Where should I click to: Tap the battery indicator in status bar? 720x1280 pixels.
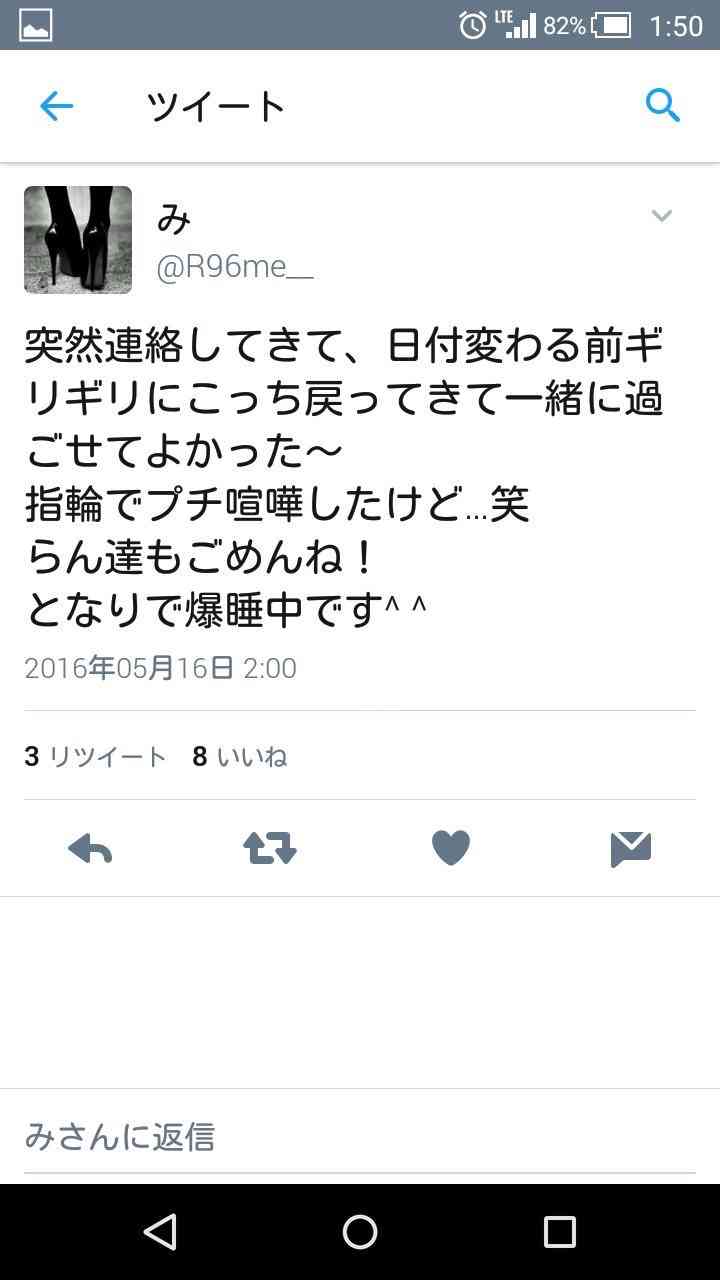pos(612,25)
